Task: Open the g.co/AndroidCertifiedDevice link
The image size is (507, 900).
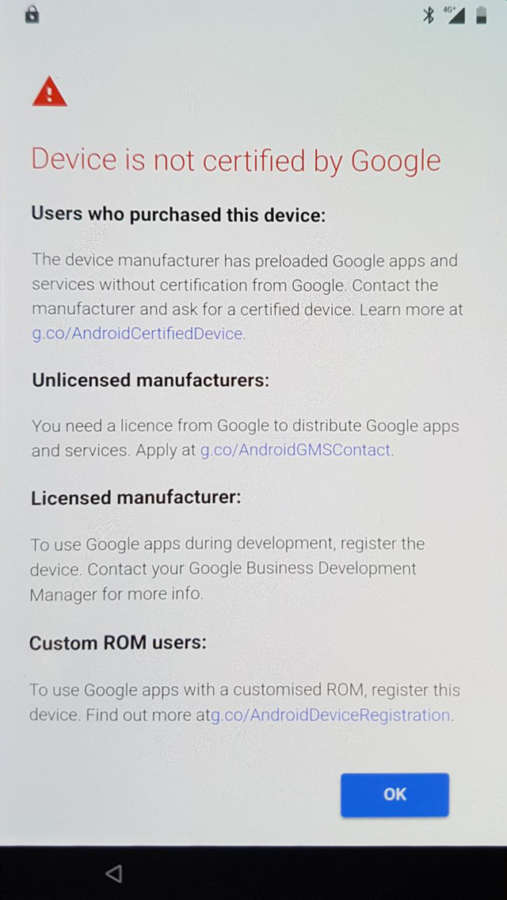Action: 138,333
